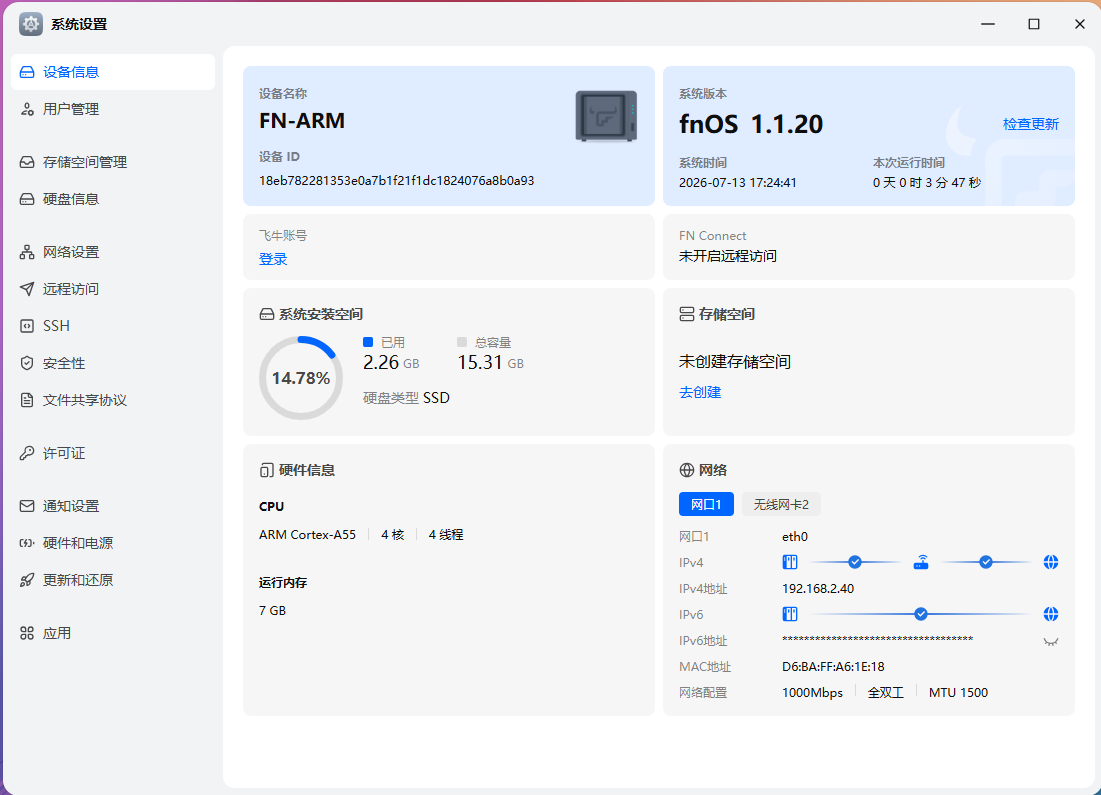Click the 硬件信息 chip icon

pos(267,471)
